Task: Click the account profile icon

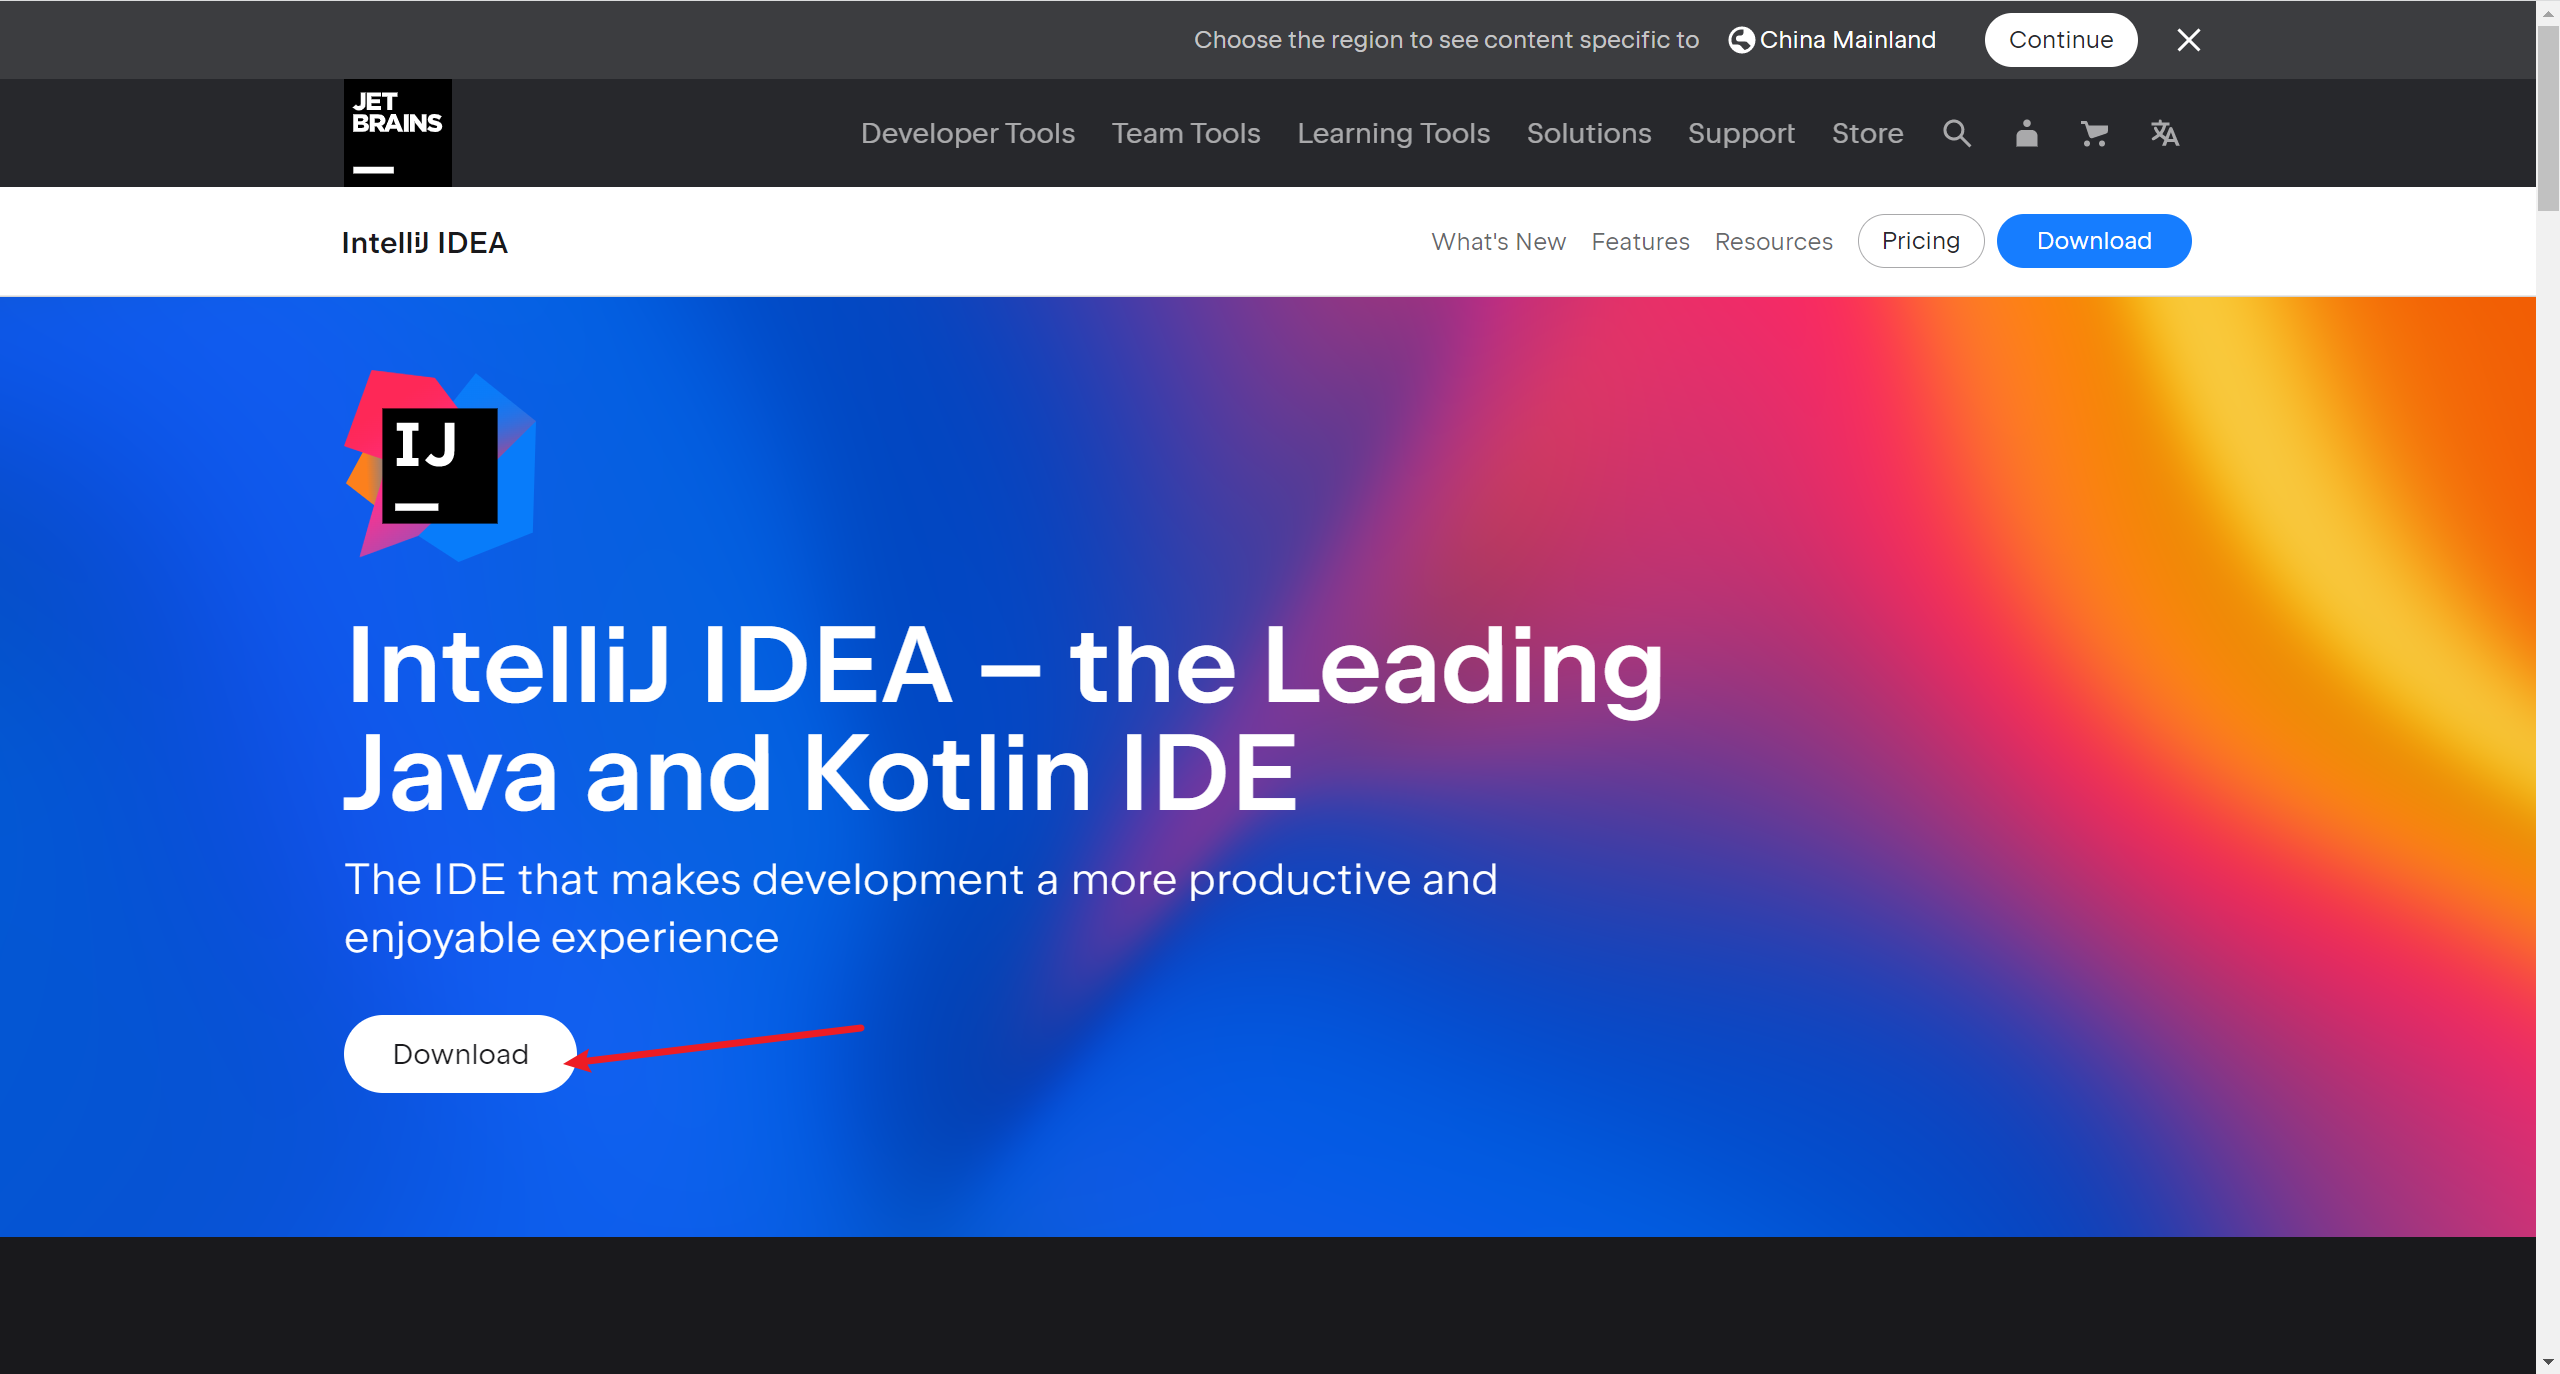Action: point(2026,133)
